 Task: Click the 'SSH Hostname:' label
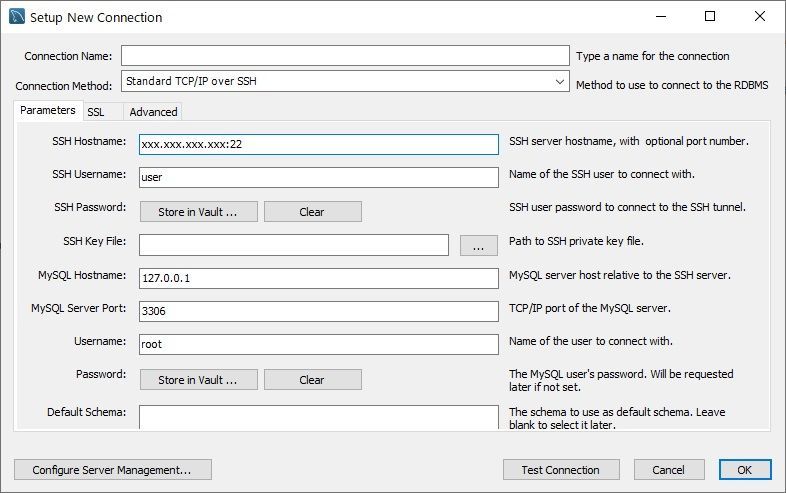(89, 141)
